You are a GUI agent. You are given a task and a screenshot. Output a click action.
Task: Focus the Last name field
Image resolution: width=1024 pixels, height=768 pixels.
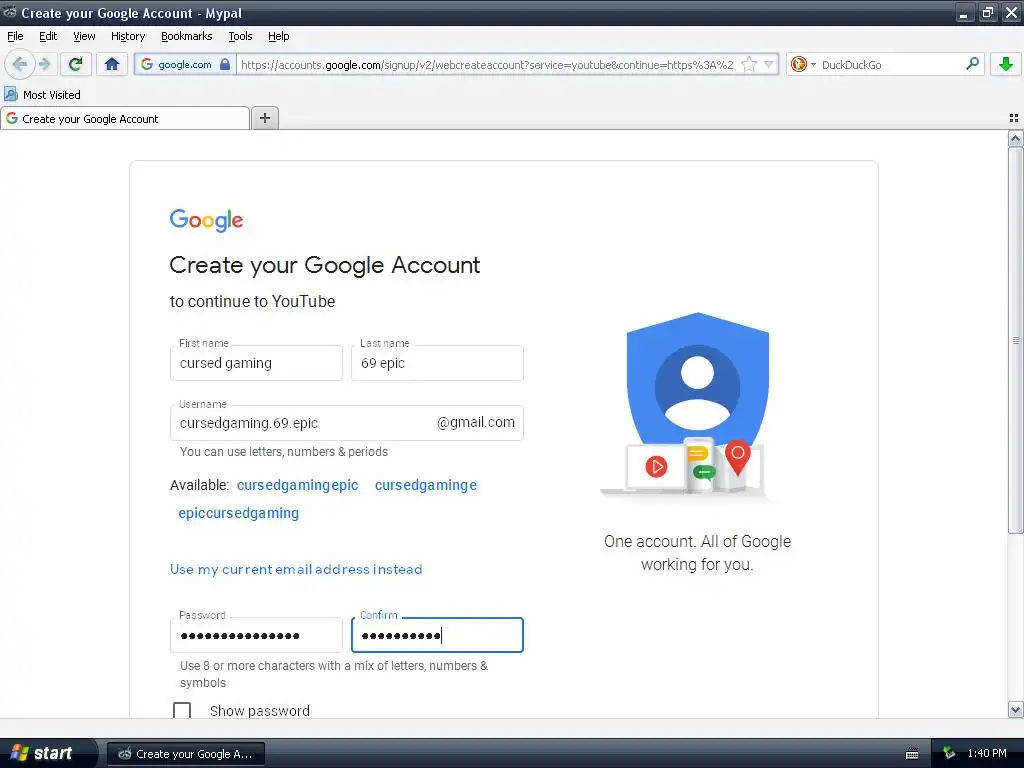(x=437, y=363)
